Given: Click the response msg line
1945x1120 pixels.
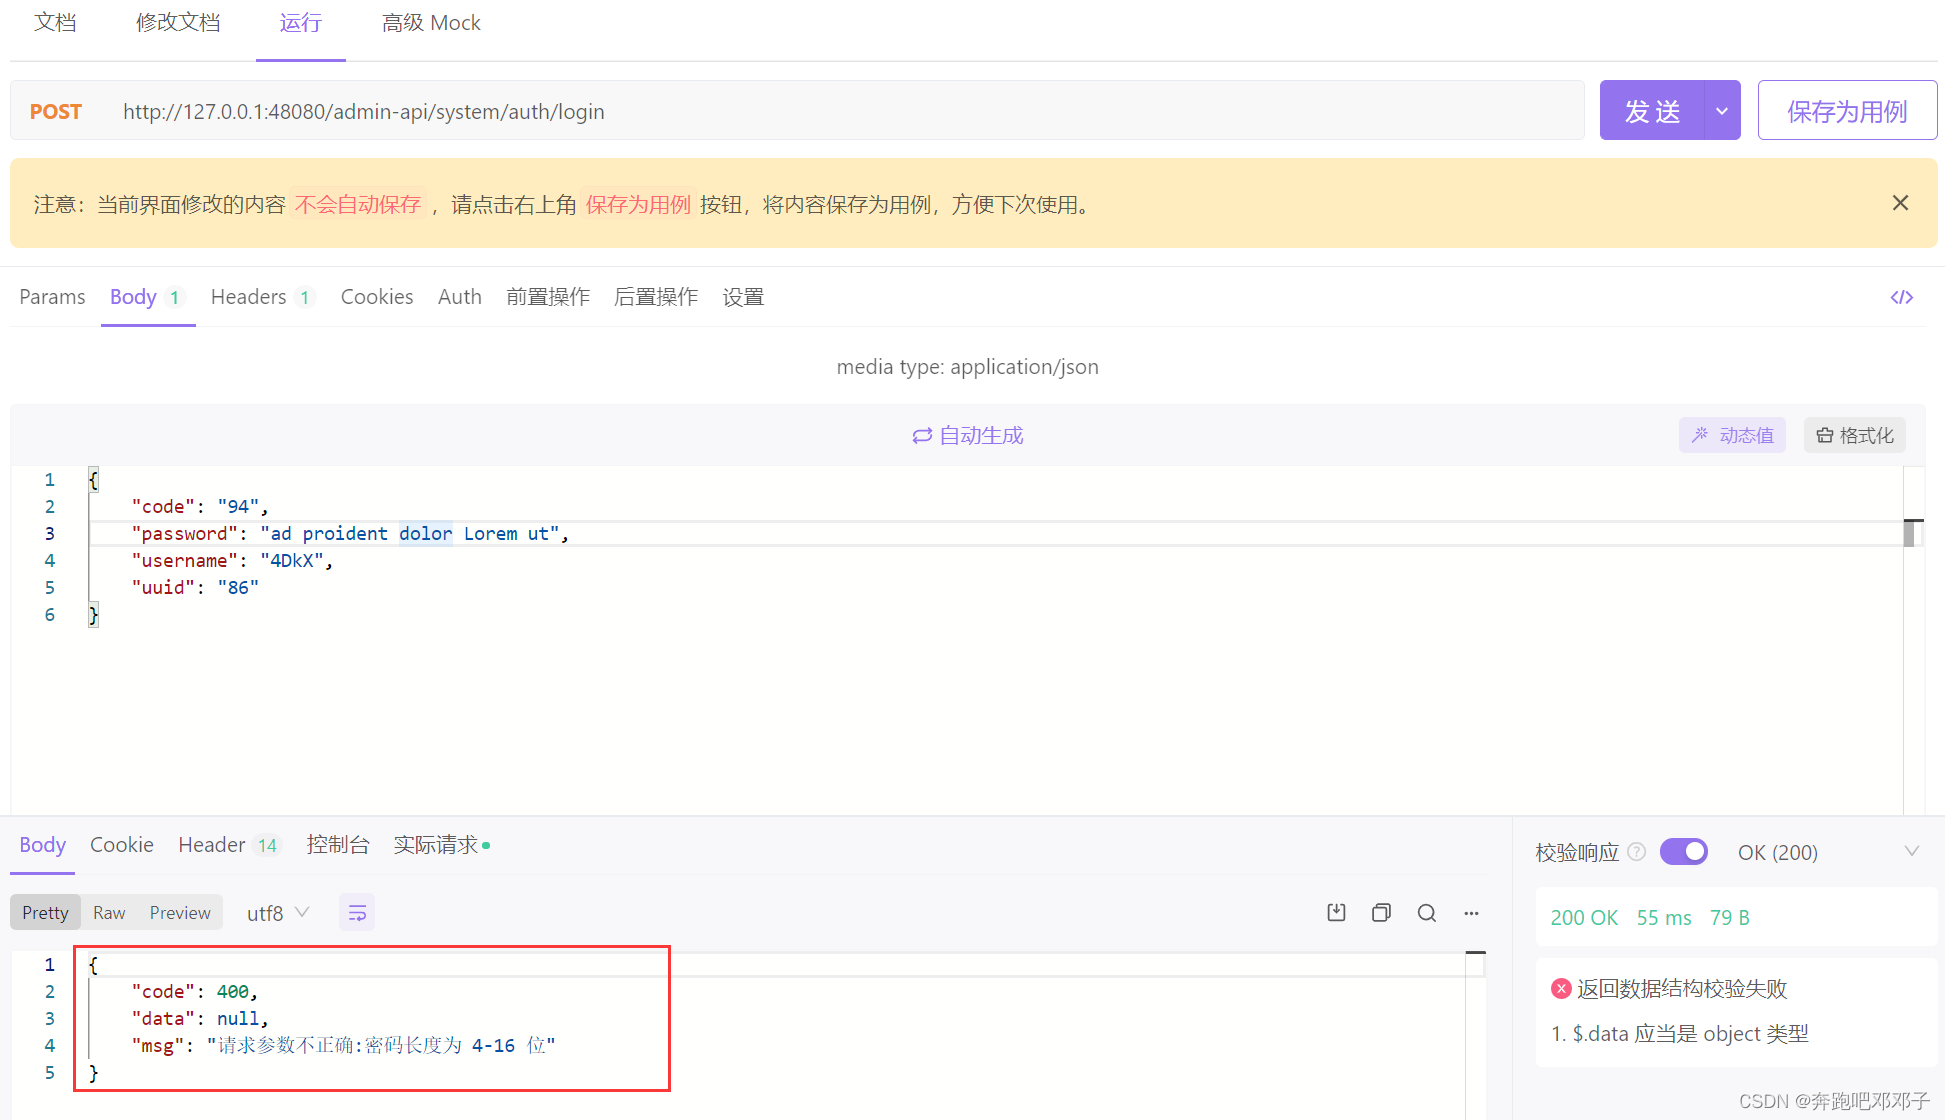Looking at the screenshot, I should (343, 1046).
